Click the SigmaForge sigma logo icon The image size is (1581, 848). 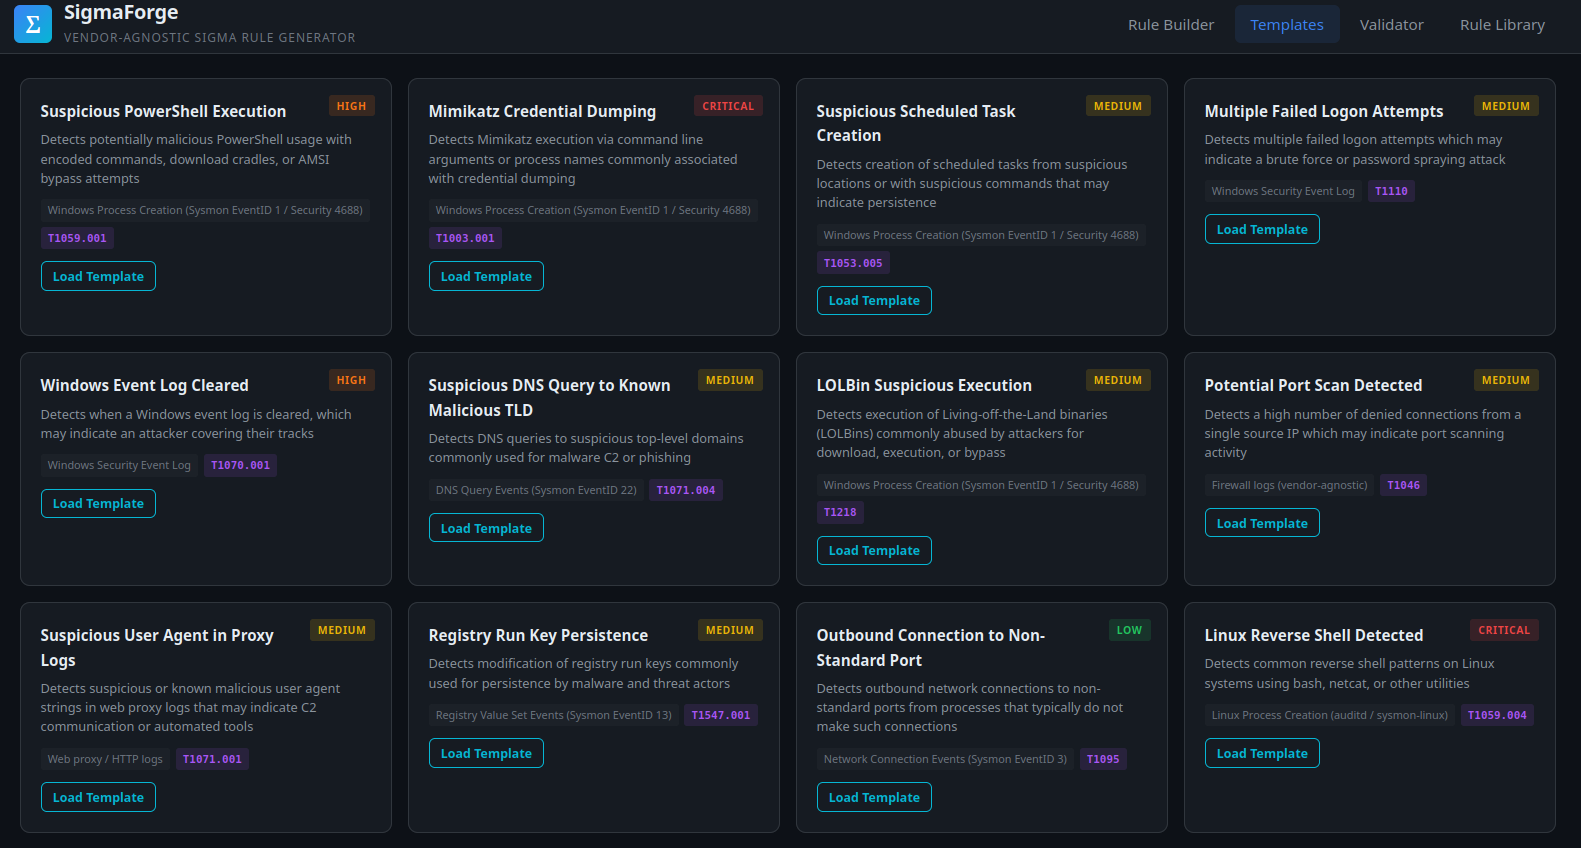point(33,24)
